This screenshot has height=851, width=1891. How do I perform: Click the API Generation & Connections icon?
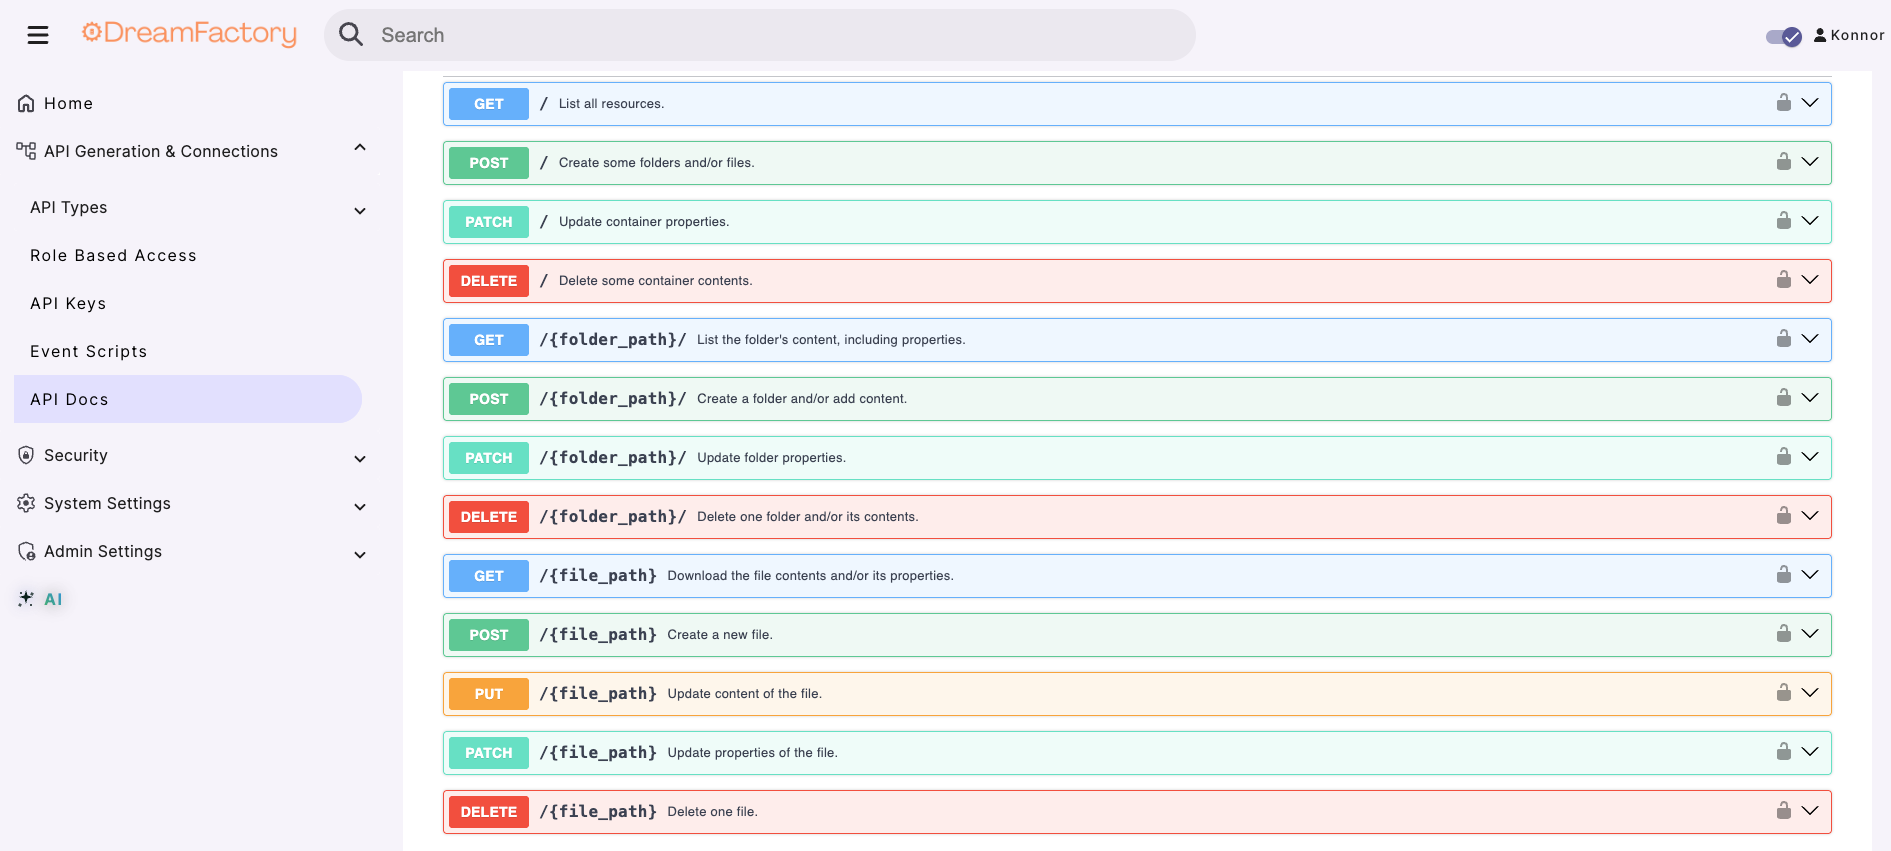pyautogui.click(x=26, y=151)
